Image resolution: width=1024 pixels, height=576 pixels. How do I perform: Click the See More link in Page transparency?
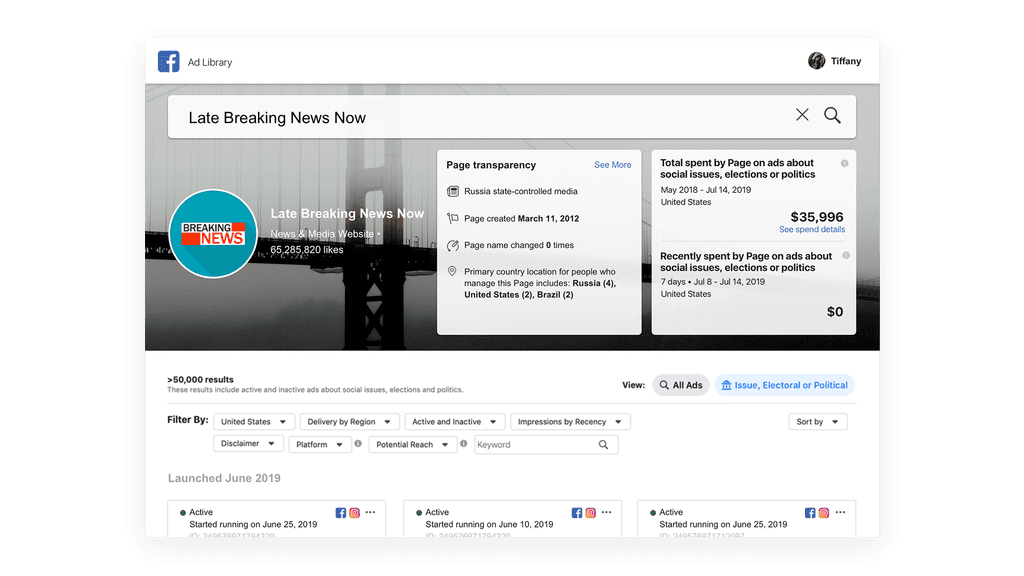tap(612, 165)
